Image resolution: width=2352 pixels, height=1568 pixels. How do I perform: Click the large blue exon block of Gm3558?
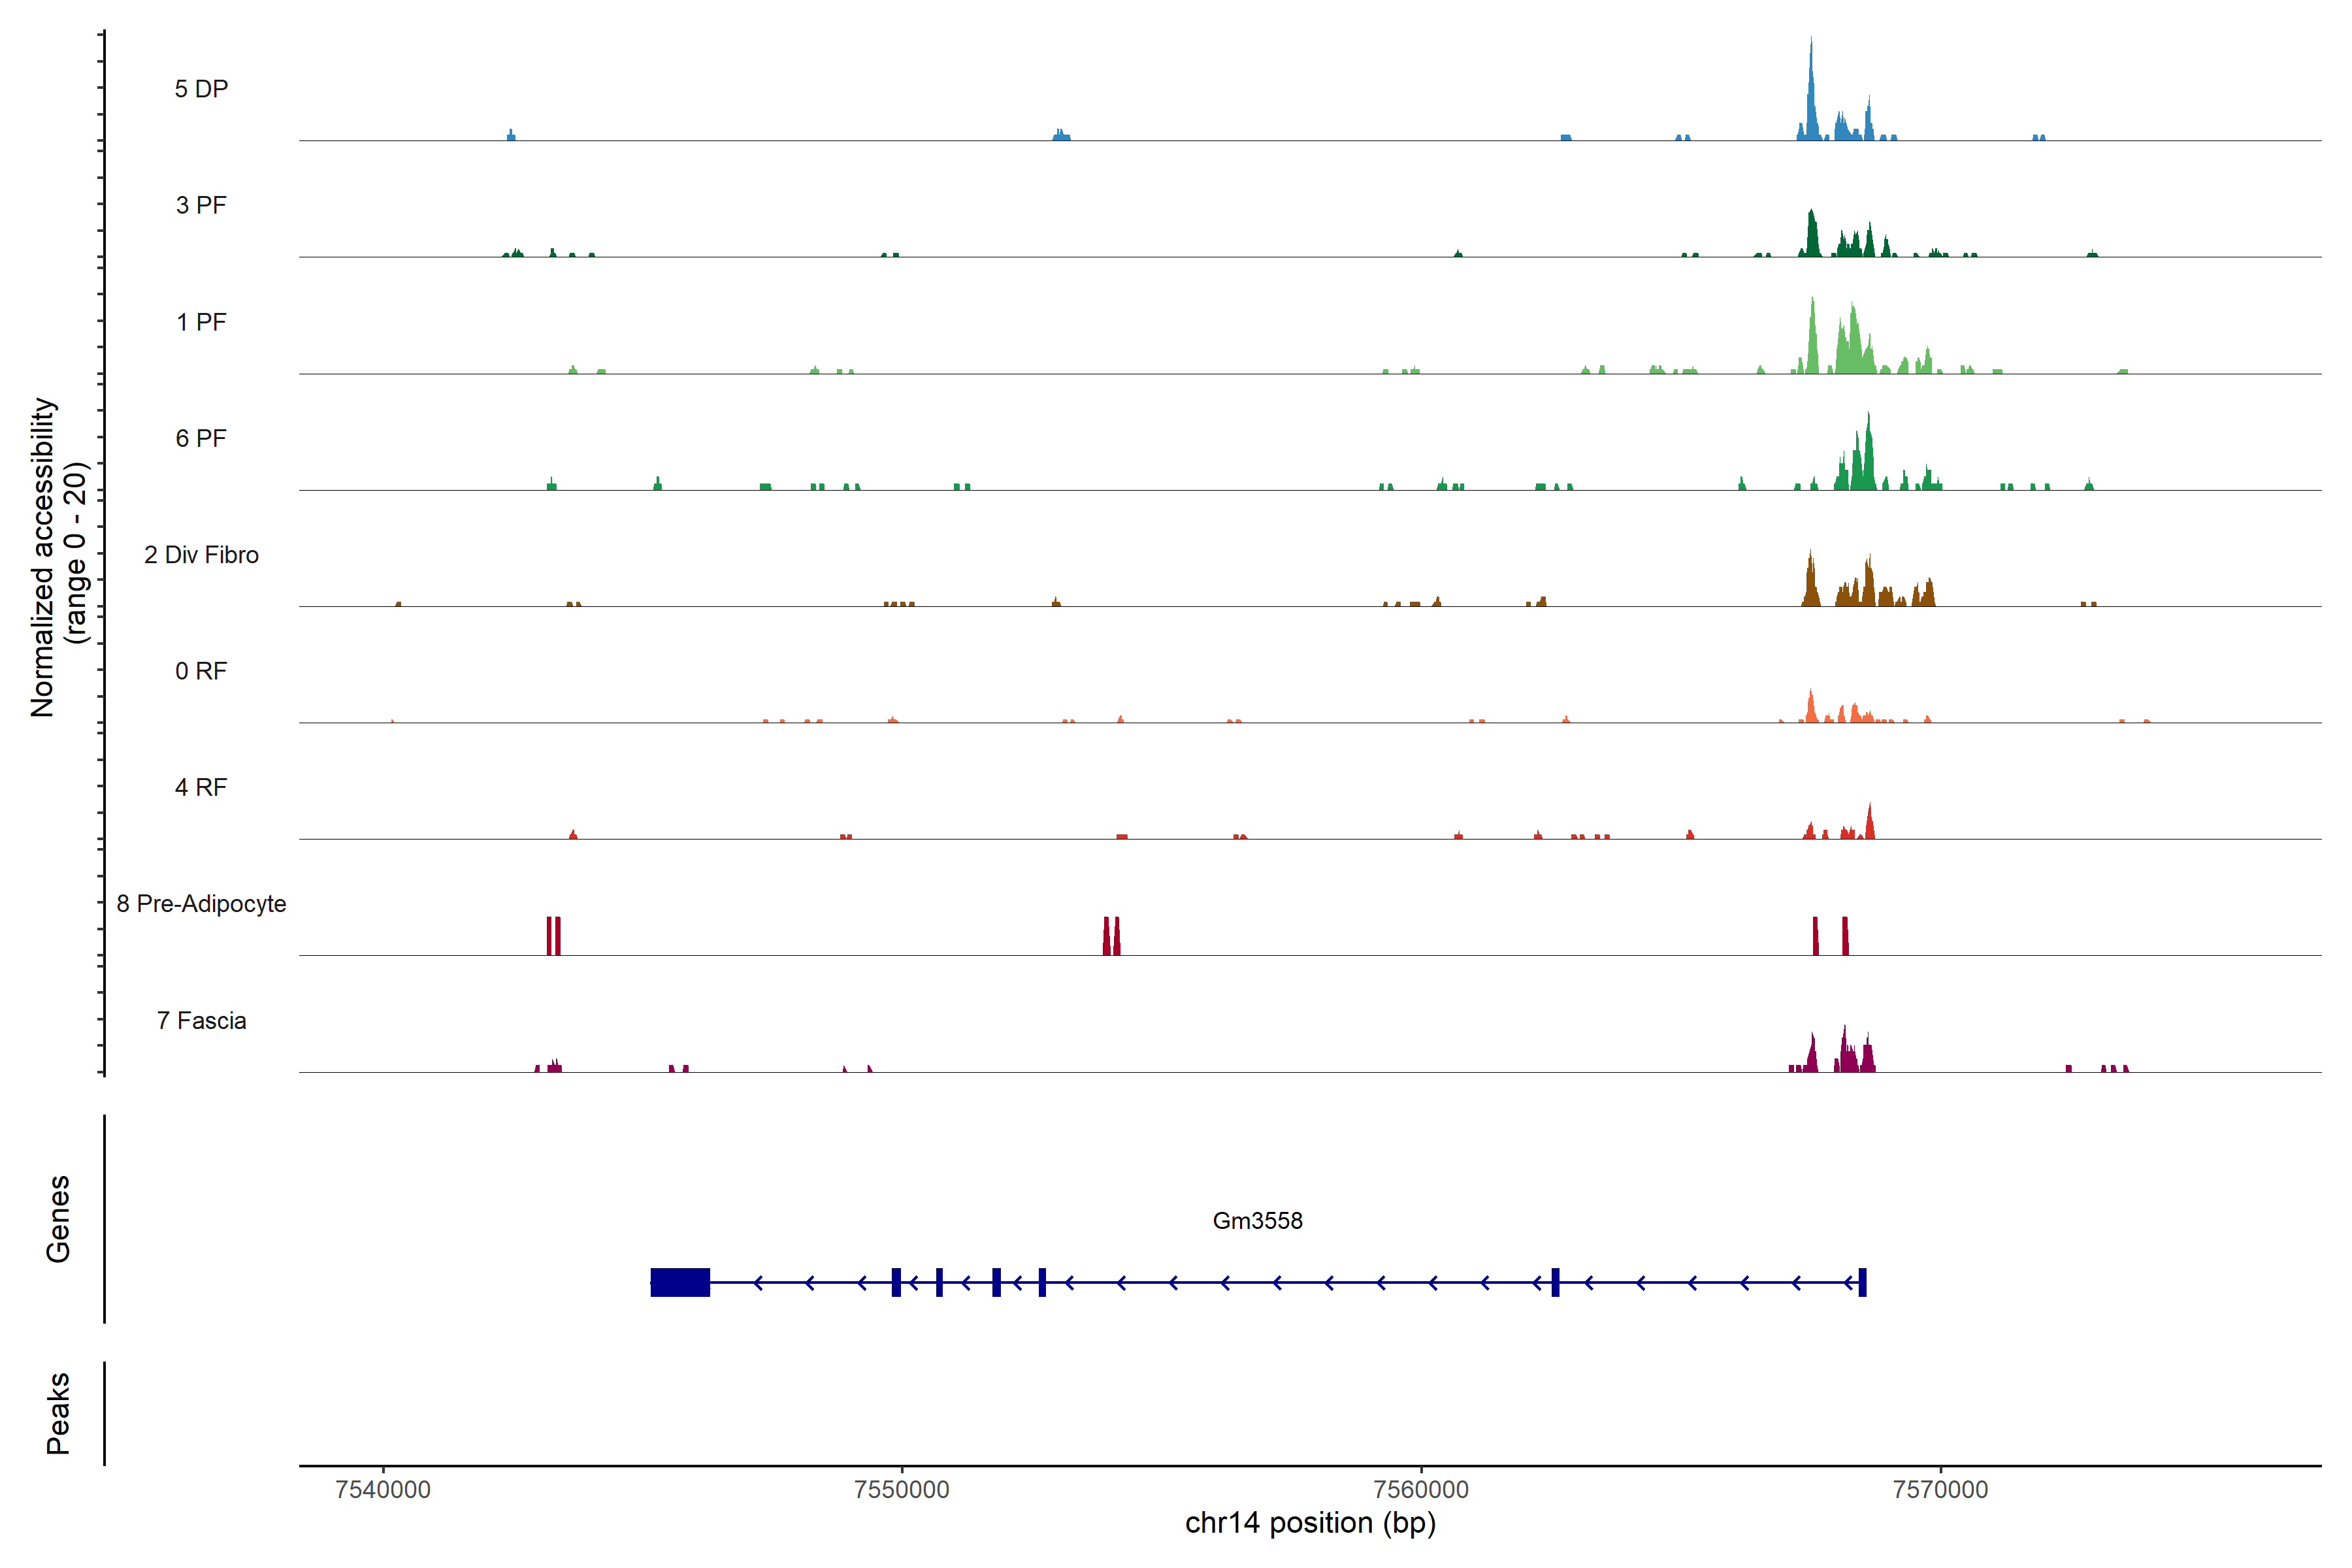[x=680, y=1282]
